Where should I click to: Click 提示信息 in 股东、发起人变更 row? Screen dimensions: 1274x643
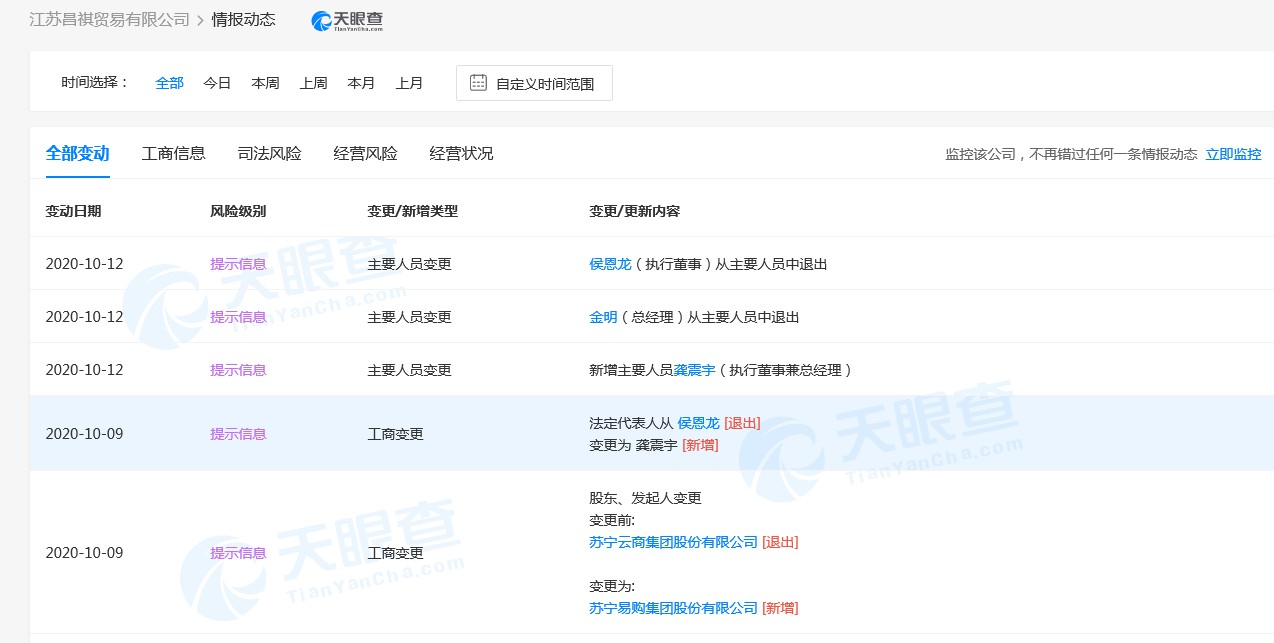[x=238, y=553]
